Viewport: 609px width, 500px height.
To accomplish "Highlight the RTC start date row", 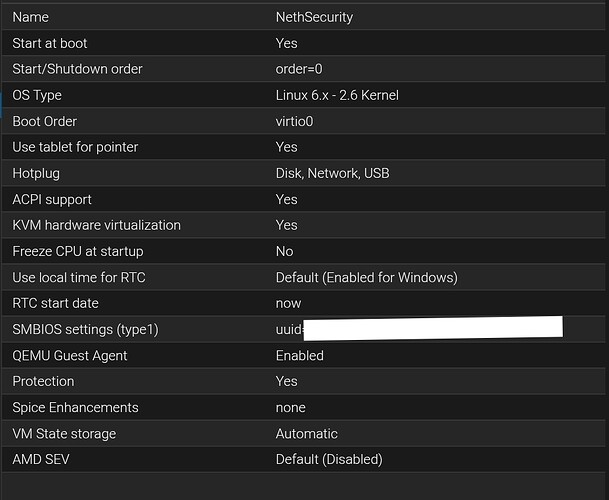I will click(55, 303).
